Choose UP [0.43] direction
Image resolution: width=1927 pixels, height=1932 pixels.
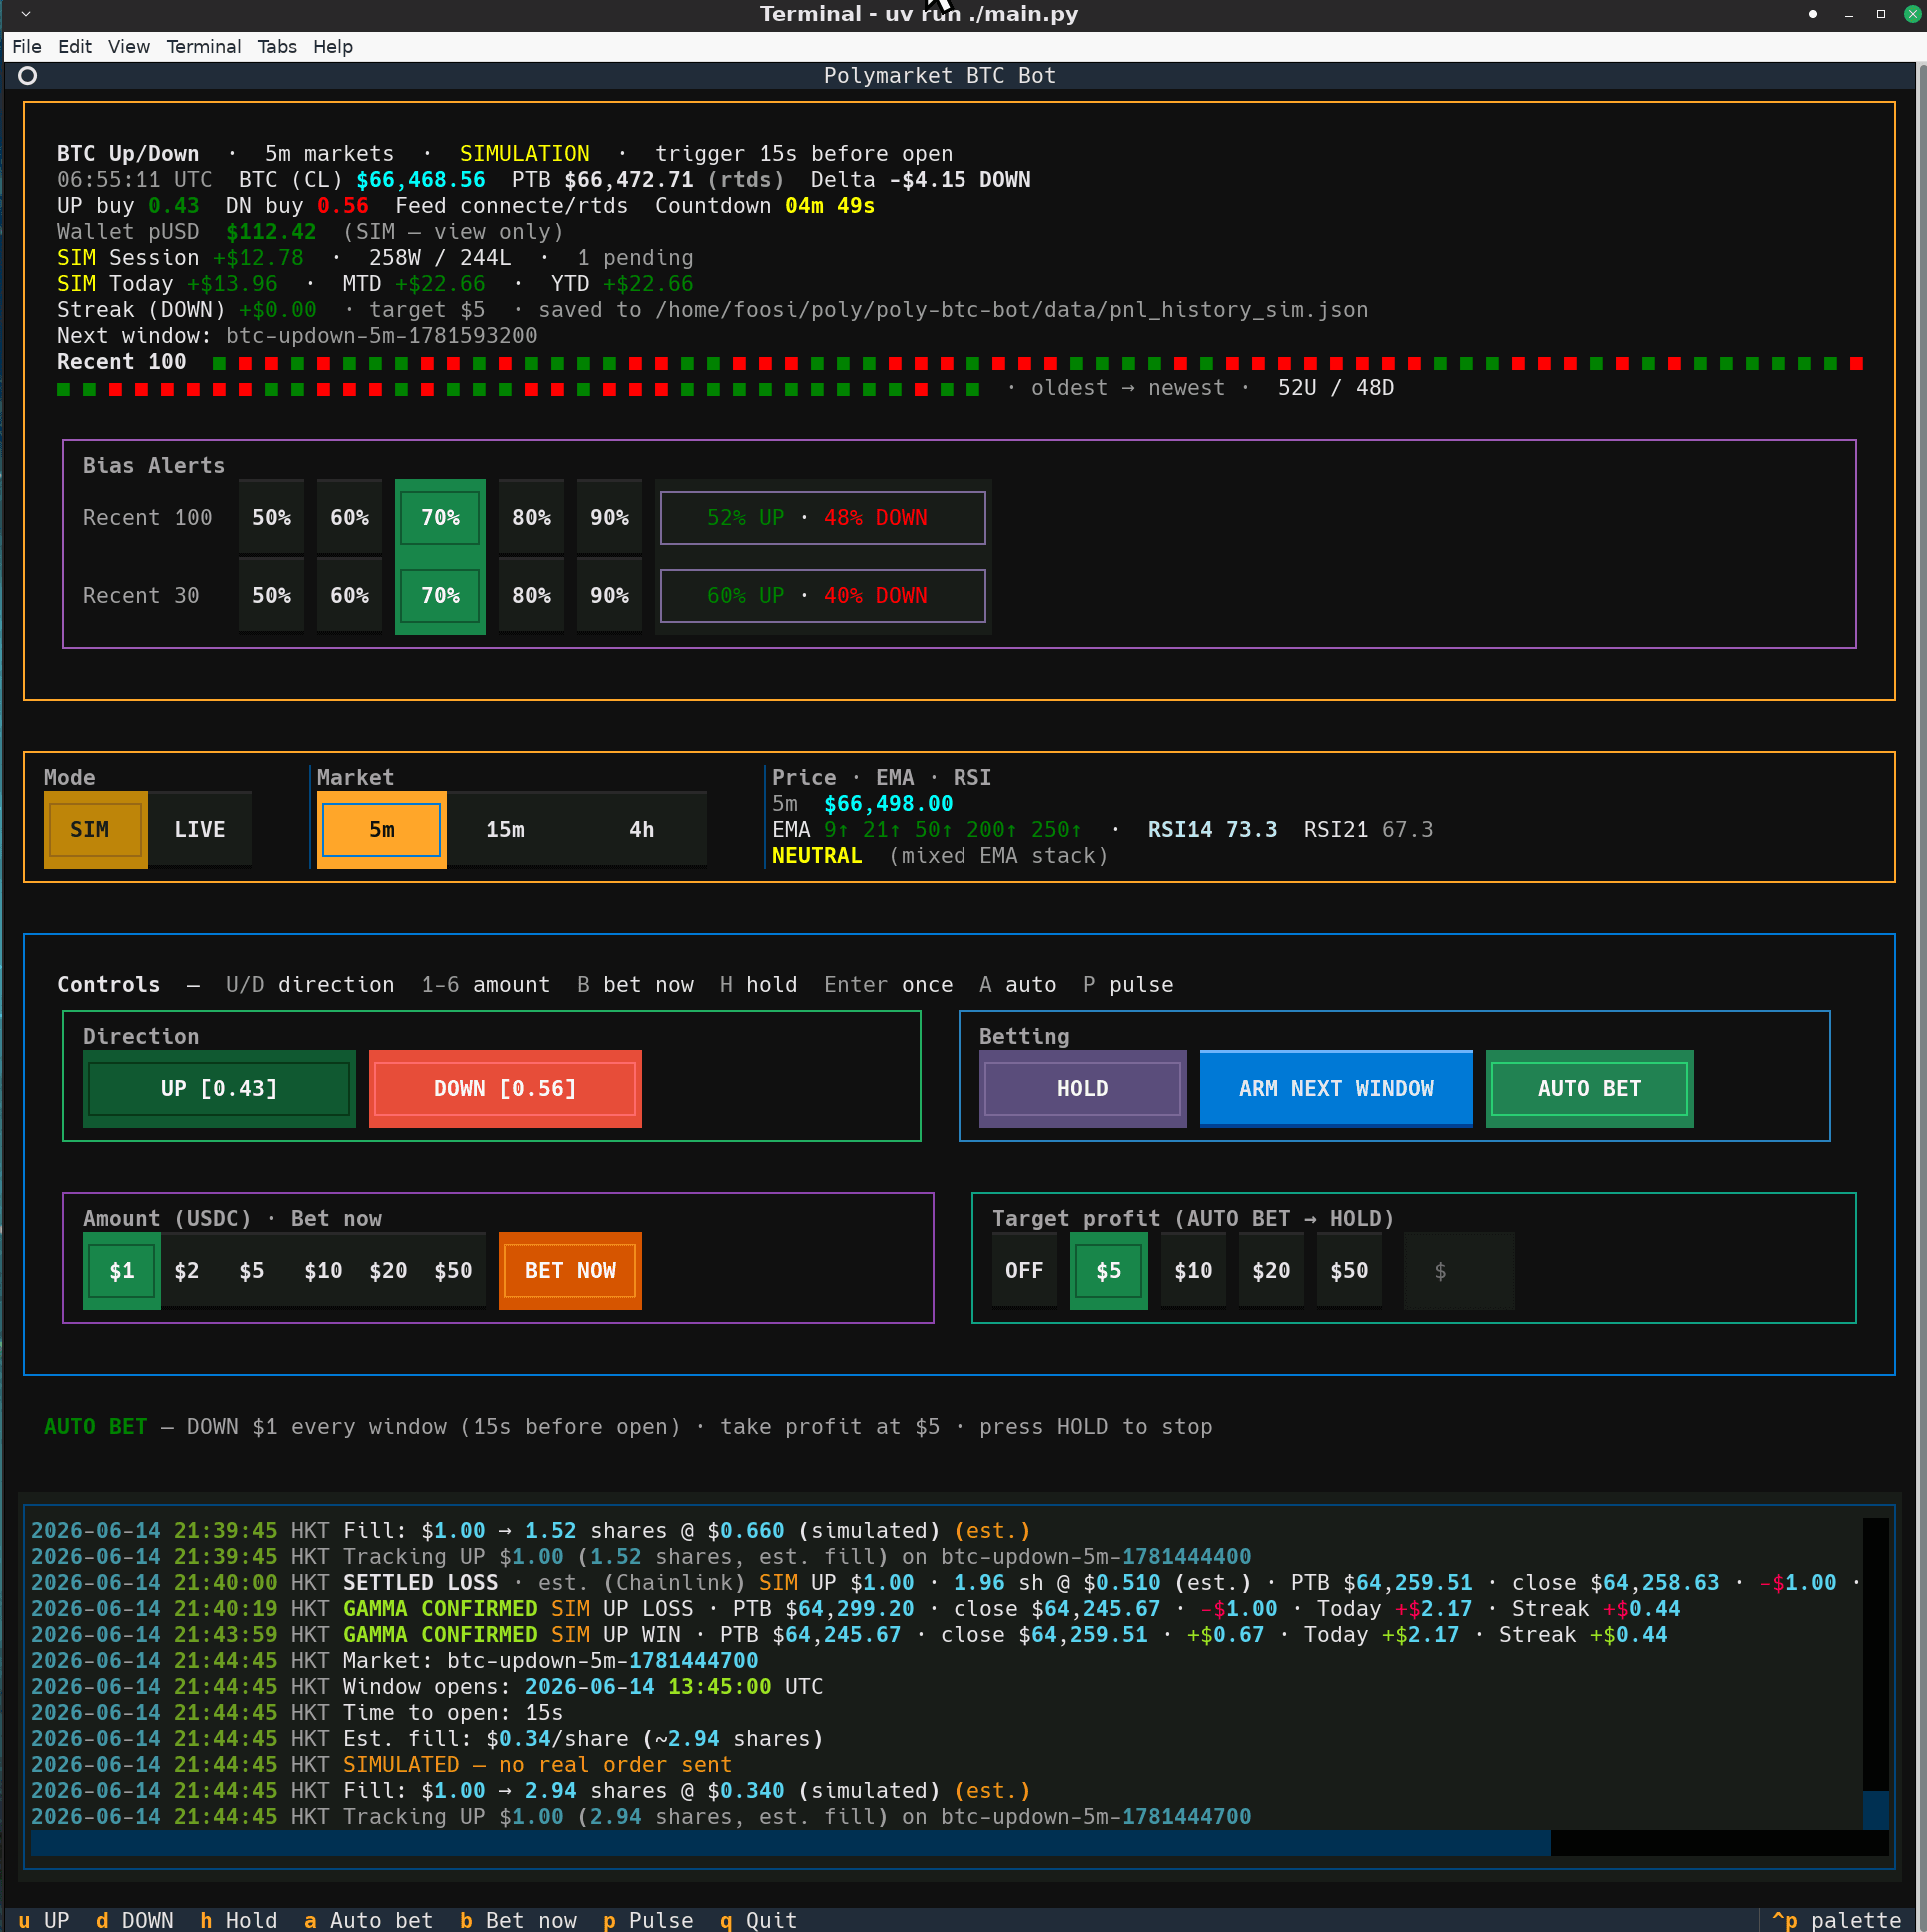[x=219, y=1089]
